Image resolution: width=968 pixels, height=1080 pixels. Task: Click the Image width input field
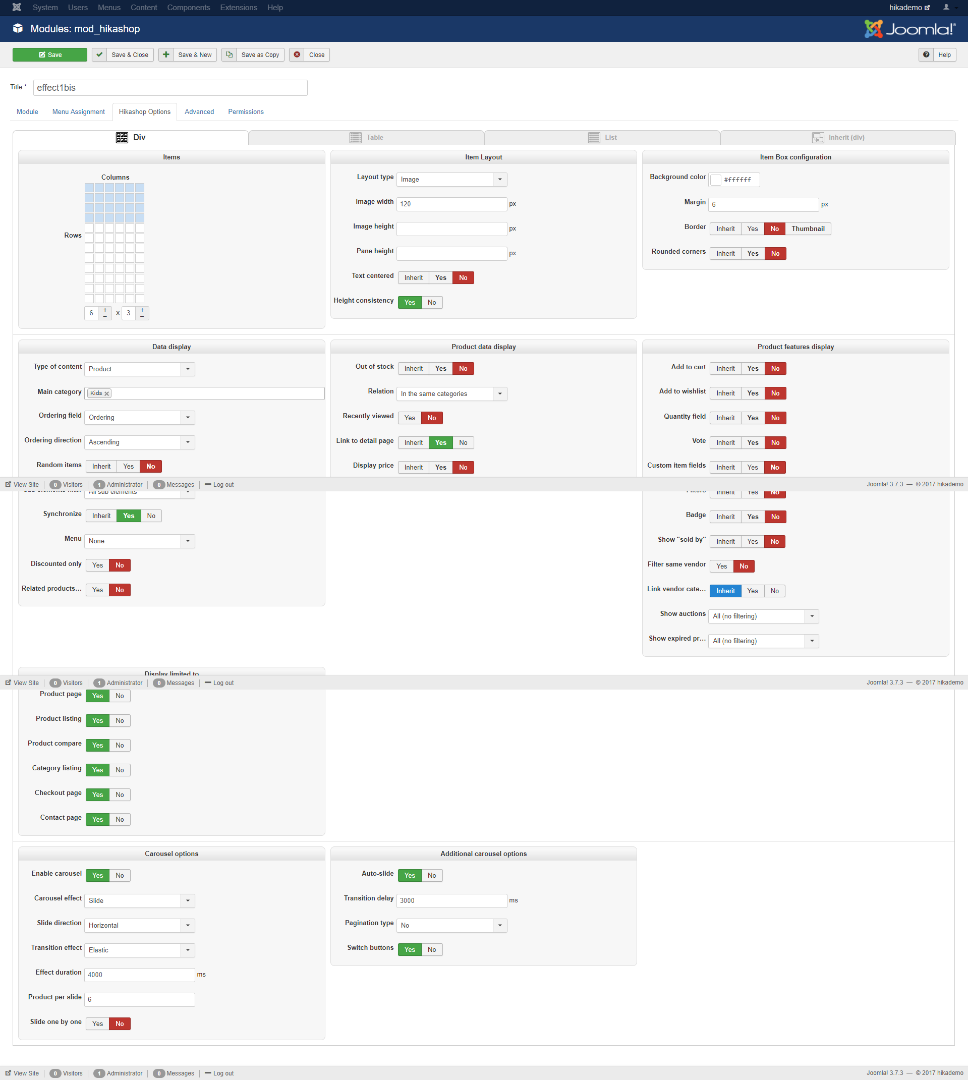click(x=452, y=204)
